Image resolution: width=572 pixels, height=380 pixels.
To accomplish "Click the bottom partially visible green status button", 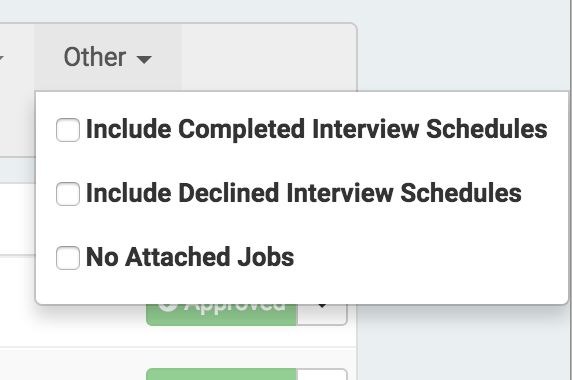I will pyautogui.click(x=221, y=374).
